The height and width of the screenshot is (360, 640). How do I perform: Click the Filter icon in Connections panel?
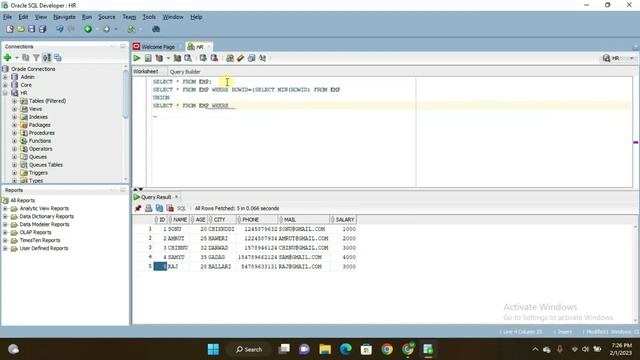tap(36, 58)
